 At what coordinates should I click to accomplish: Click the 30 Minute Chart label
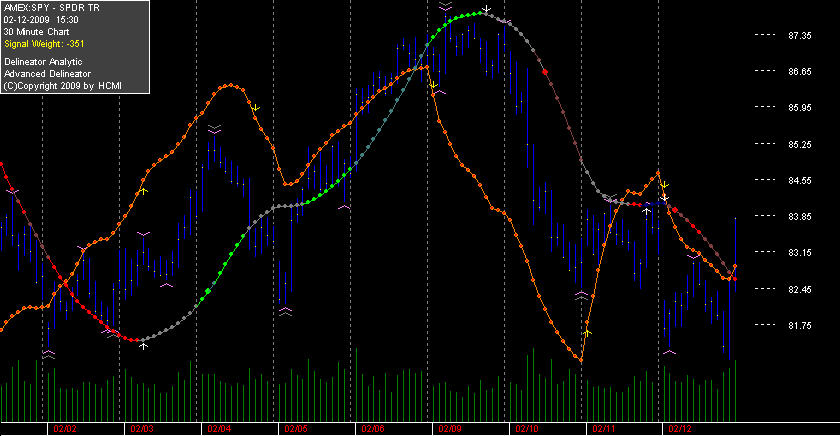(36, 32)
